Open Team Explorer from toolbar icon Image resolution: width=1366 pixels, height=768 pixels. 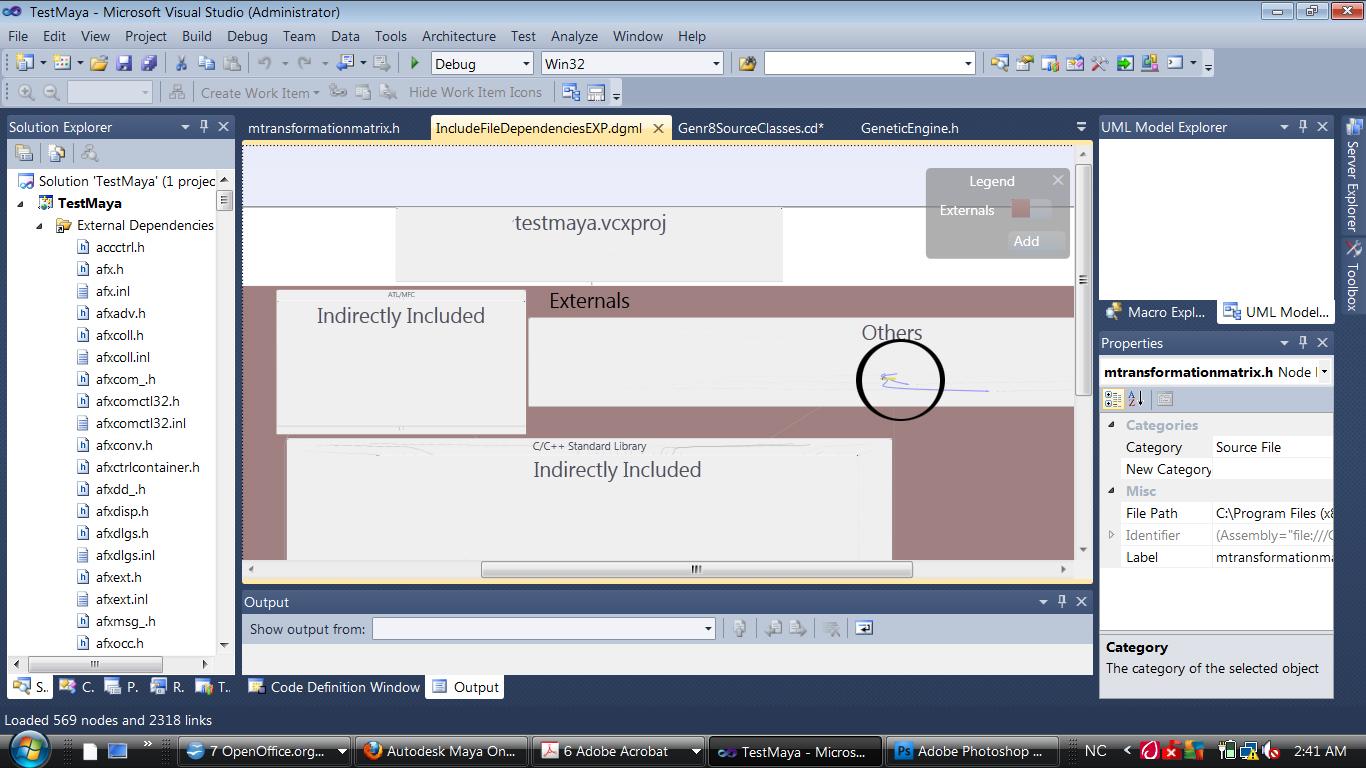(1049, 63)
